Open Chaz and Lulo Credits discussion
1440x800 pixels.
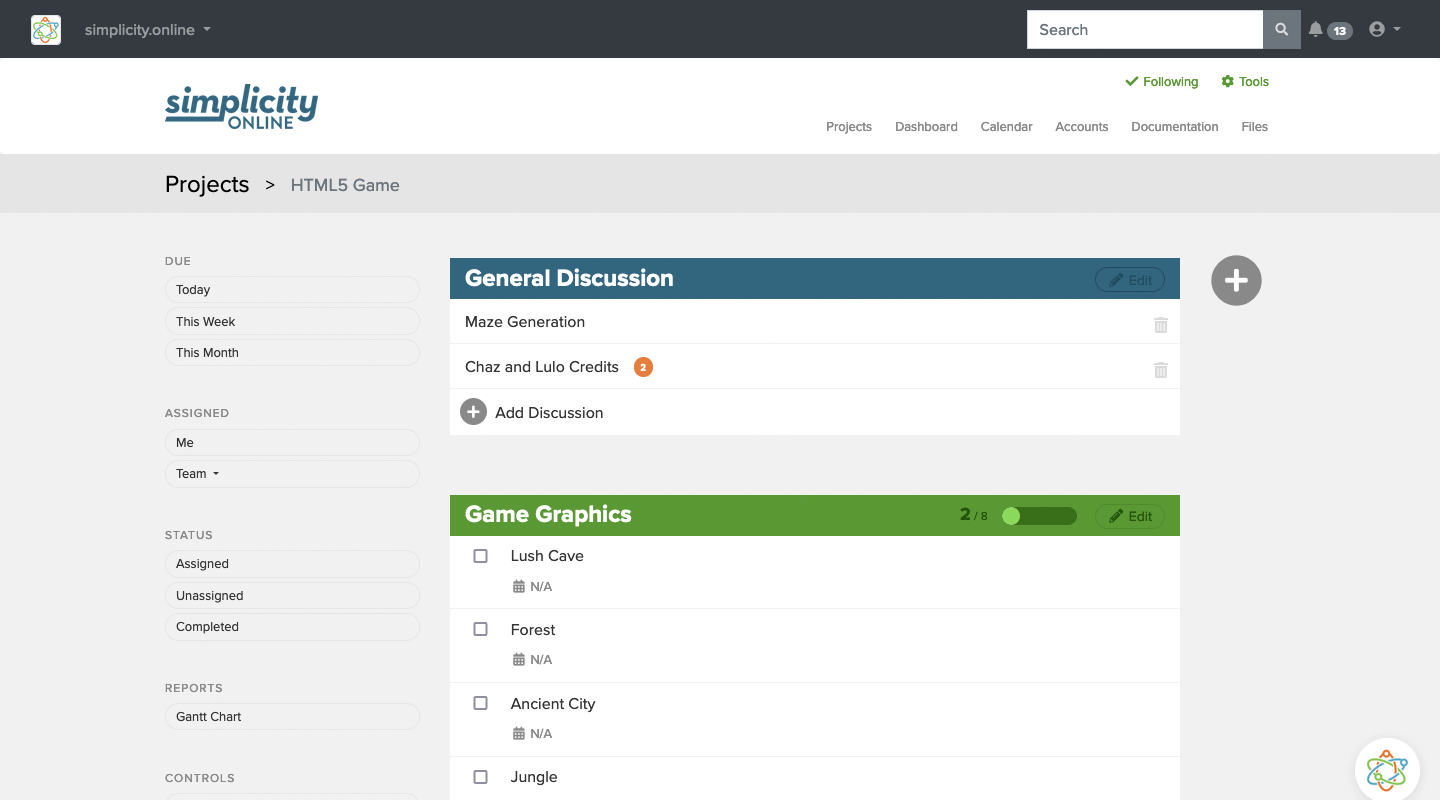pos(542,367)
